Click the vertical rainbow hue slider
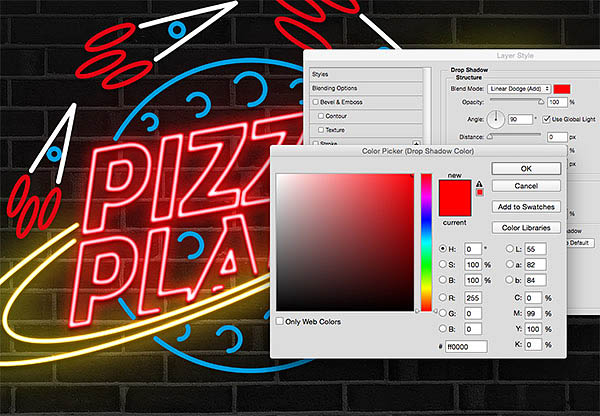Viewport: 600px width, 416px height. (426, 241)
